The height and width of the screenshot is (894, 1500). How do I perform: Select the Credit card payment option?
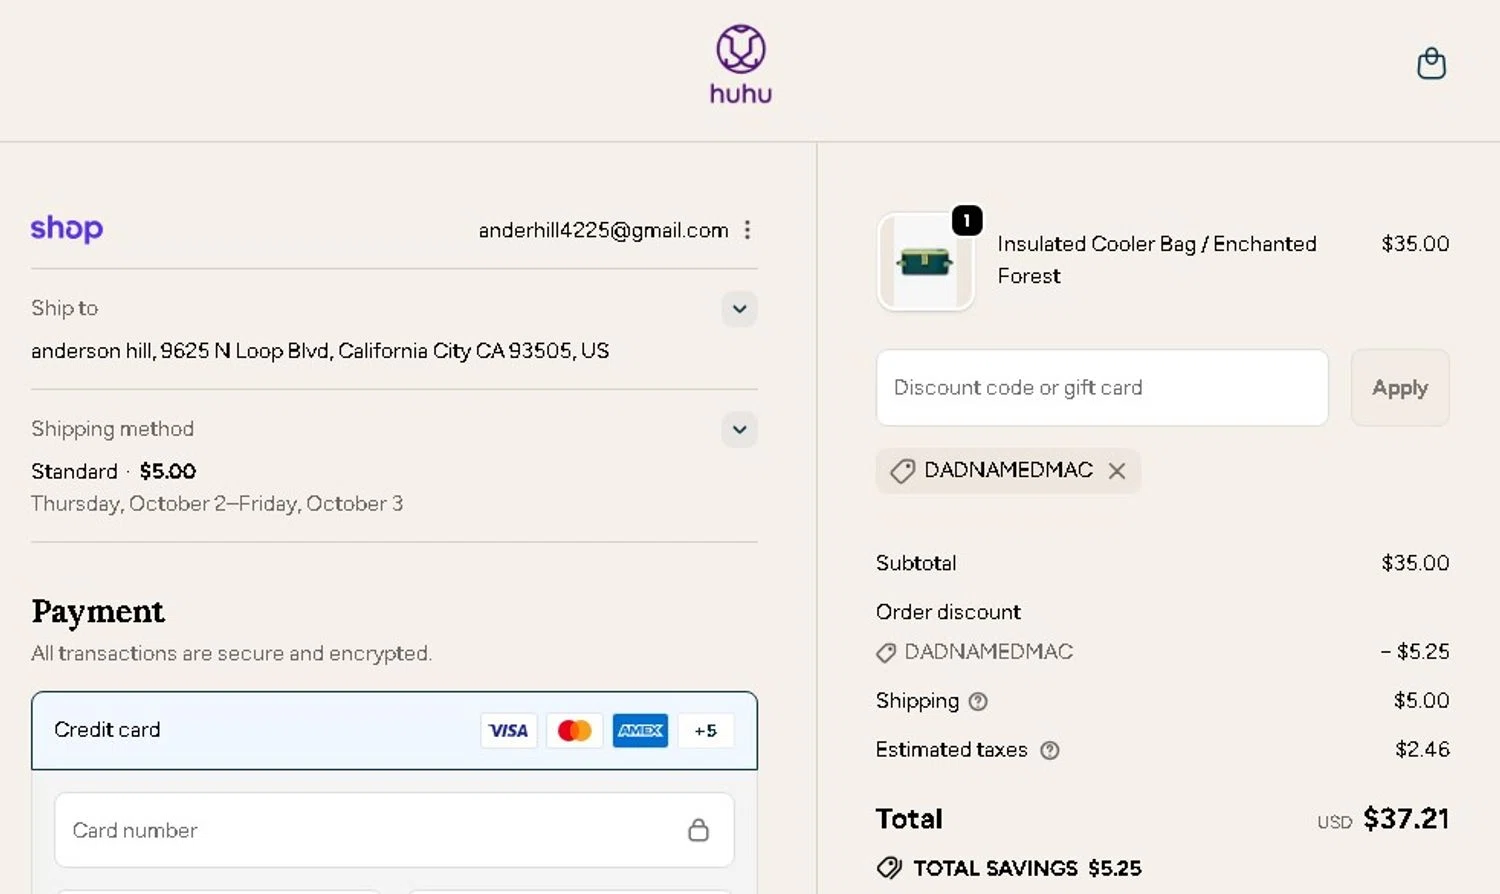pos(394,731)
